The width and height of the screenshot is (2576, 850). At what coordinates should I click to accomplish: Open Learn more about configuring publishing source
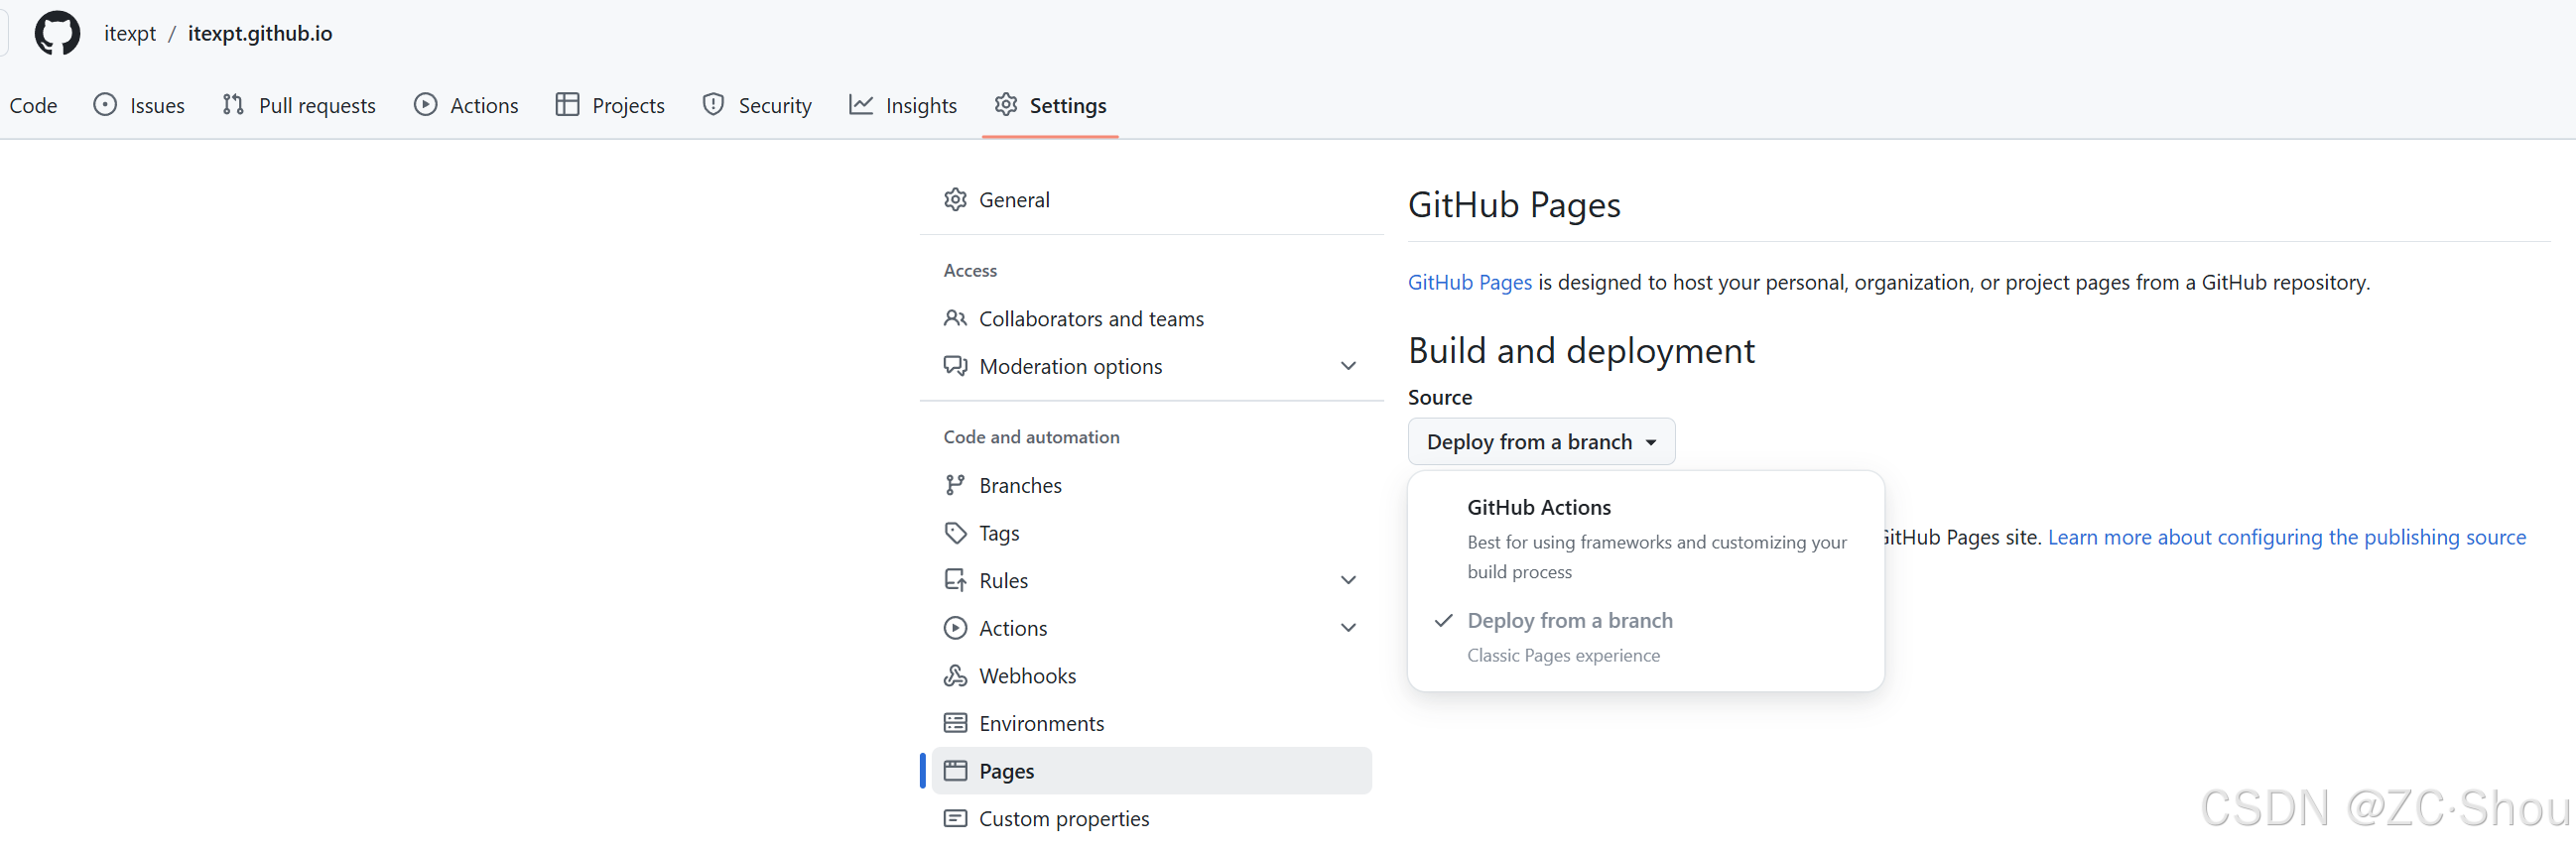[2286, 538]
